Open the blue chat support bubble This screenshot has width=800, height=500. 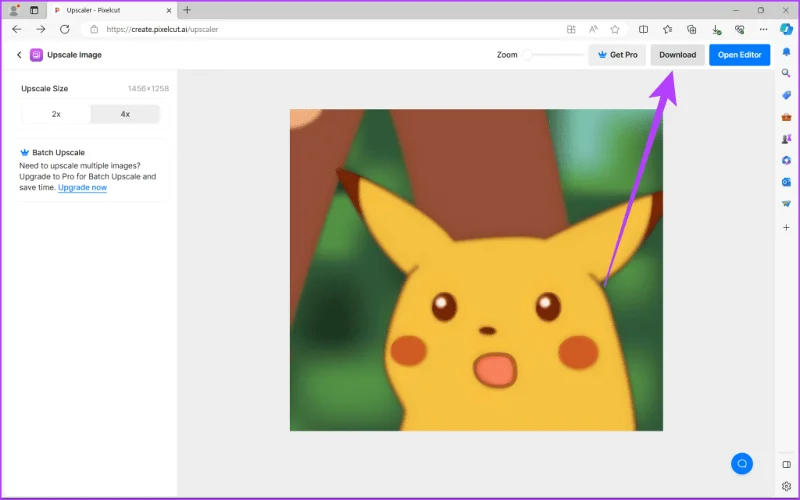[x=742, y=463]
